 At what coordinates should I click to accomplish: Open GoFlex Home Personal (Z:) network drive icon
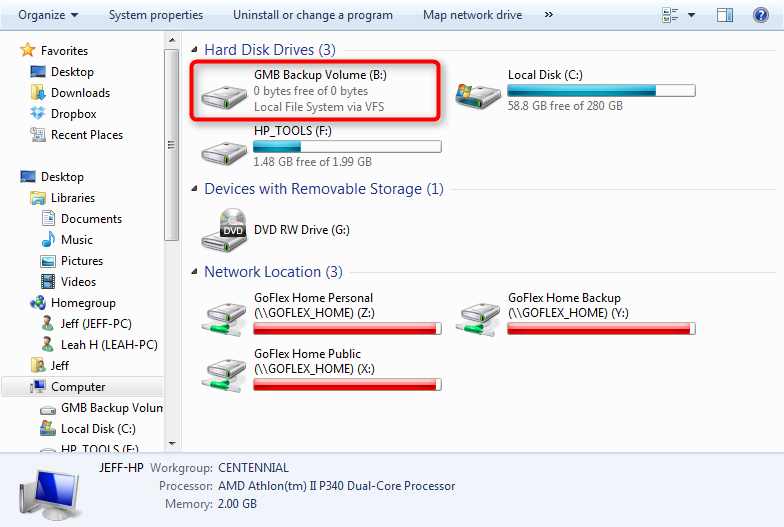pyautogui.click(x=224, y=320)
